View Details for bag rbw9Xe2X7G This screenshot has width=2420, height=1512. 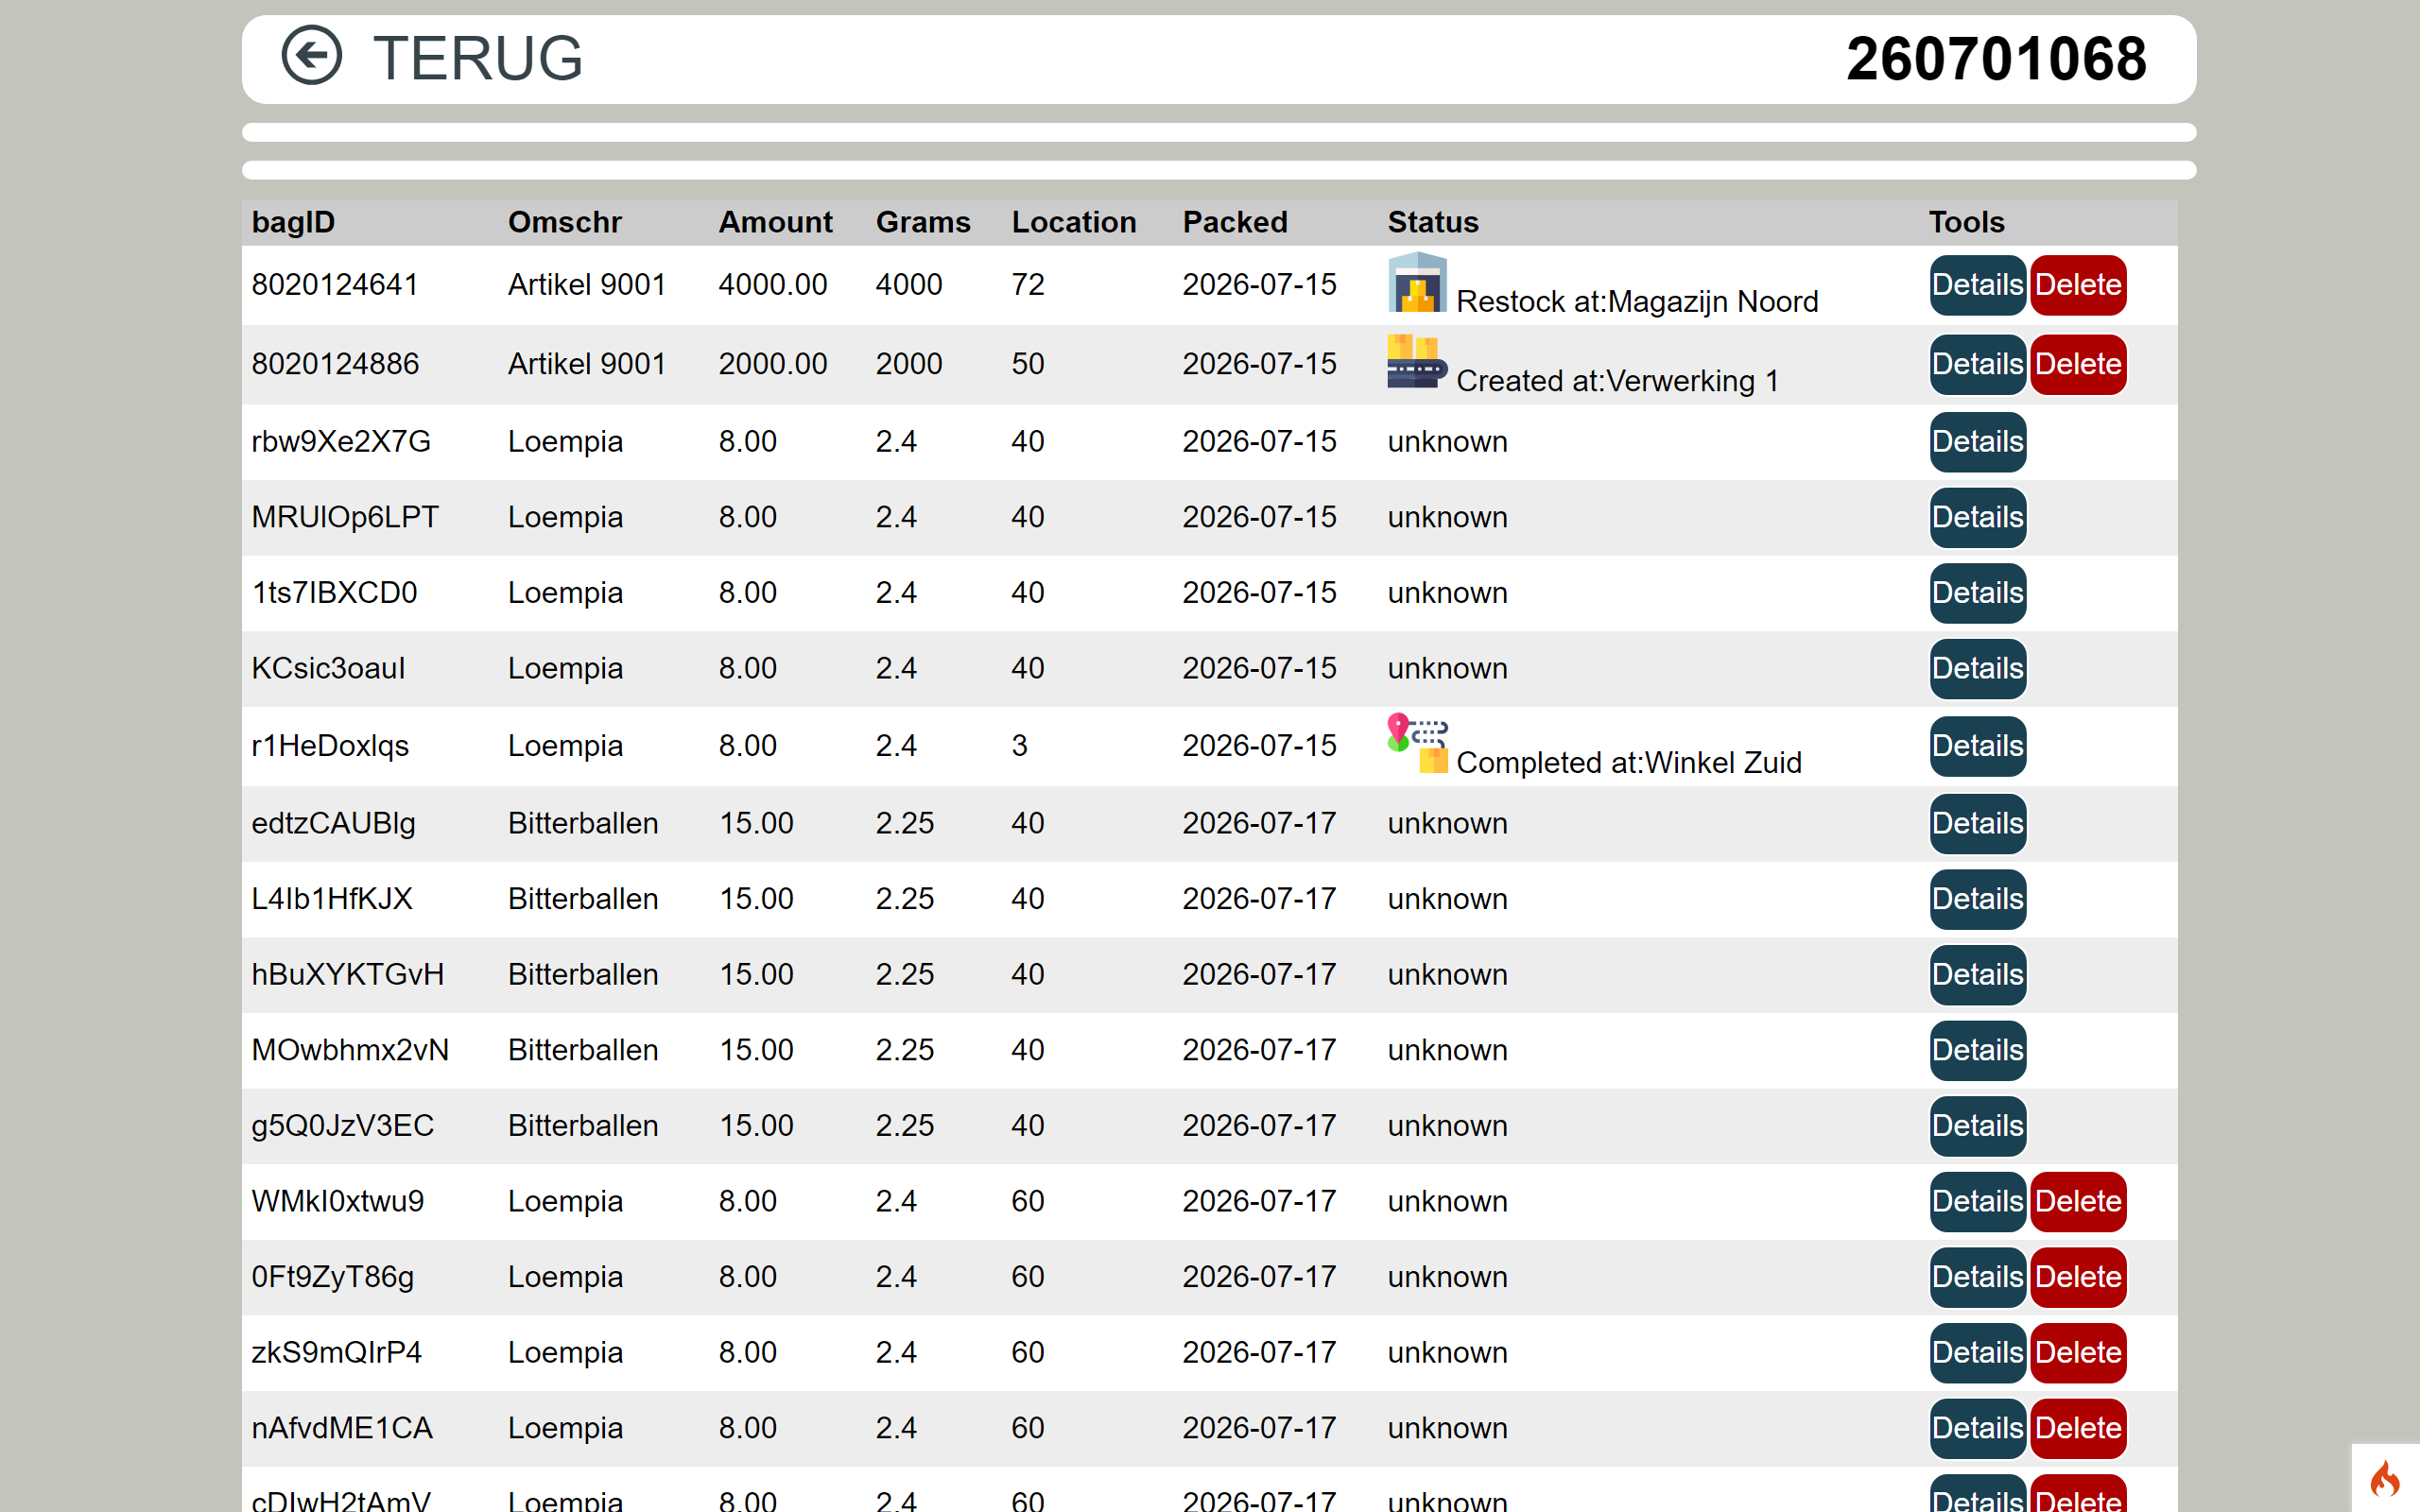[x=1977, y=442]
